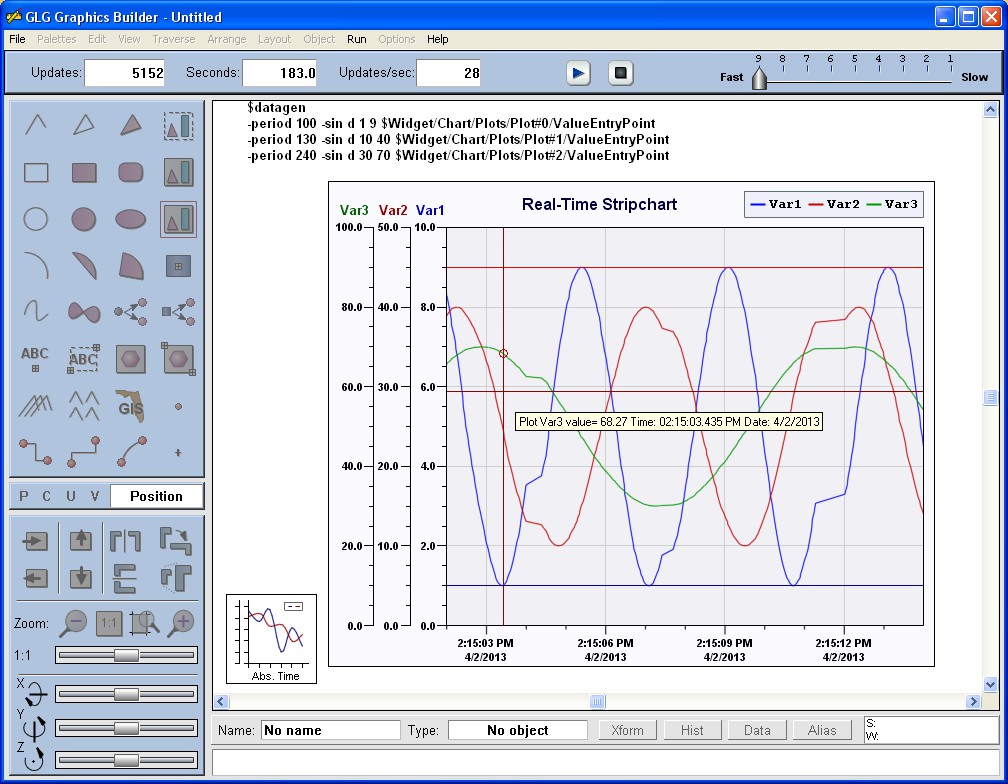Click the Fast/Slow speed slider thumb

tap(759, 79)
